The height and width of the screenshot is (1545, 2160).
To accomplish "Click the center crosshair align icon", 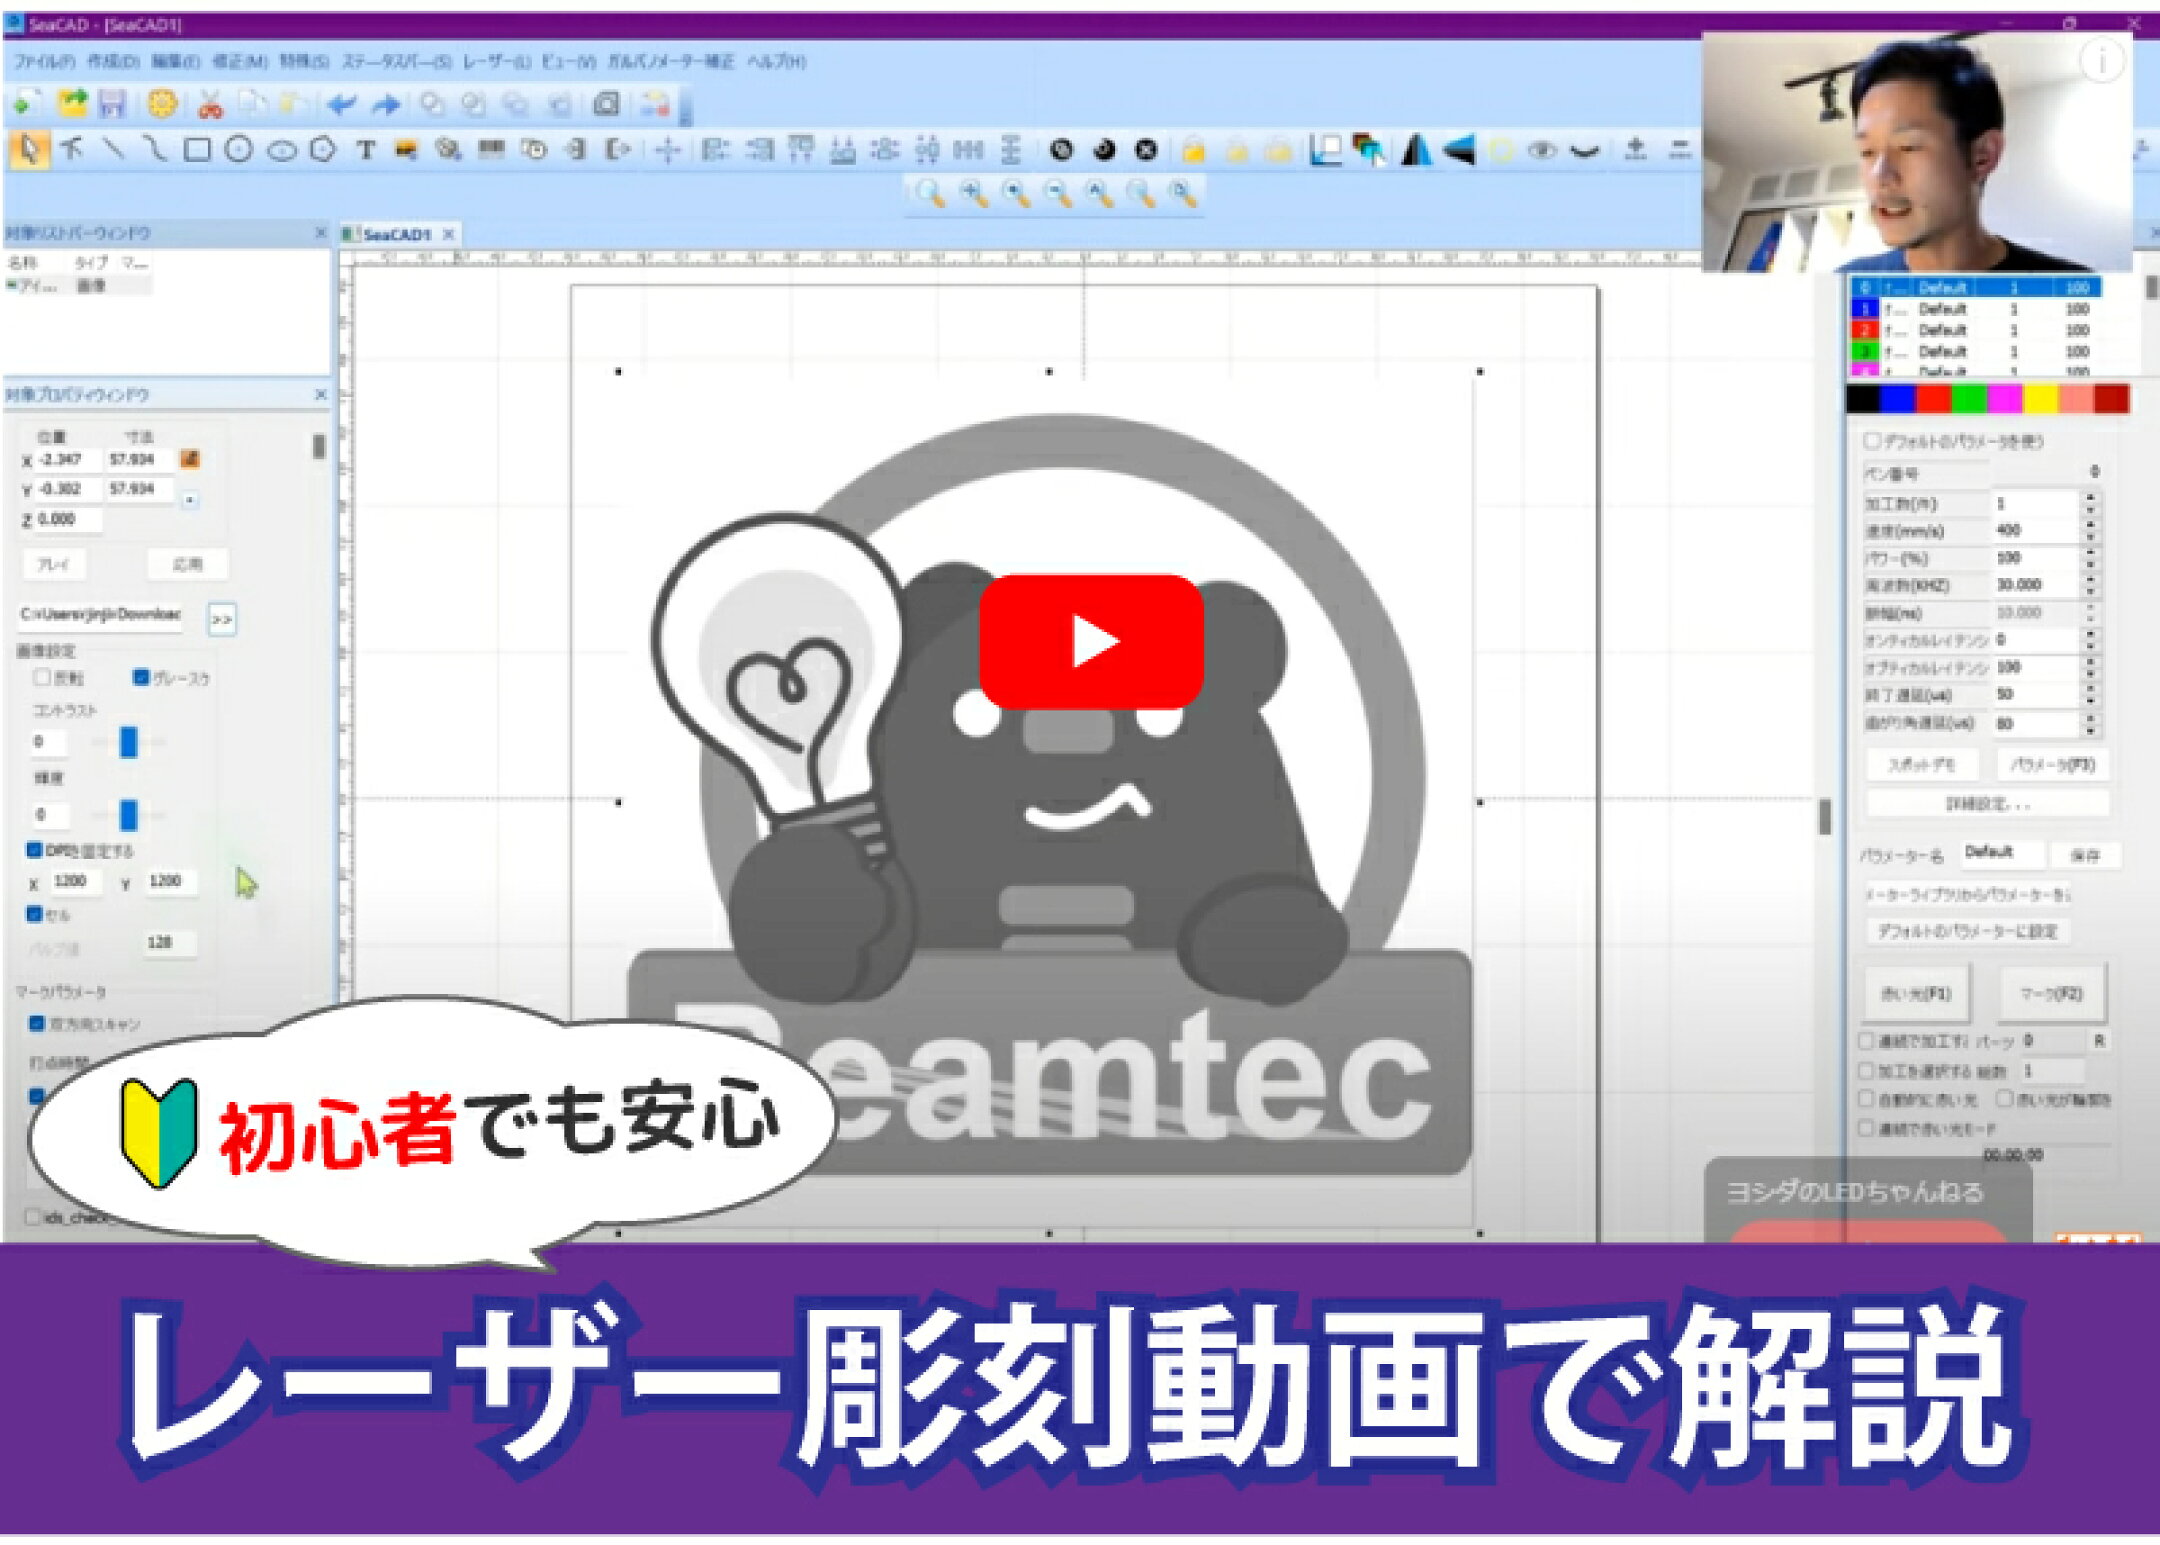I will [667, 151].
